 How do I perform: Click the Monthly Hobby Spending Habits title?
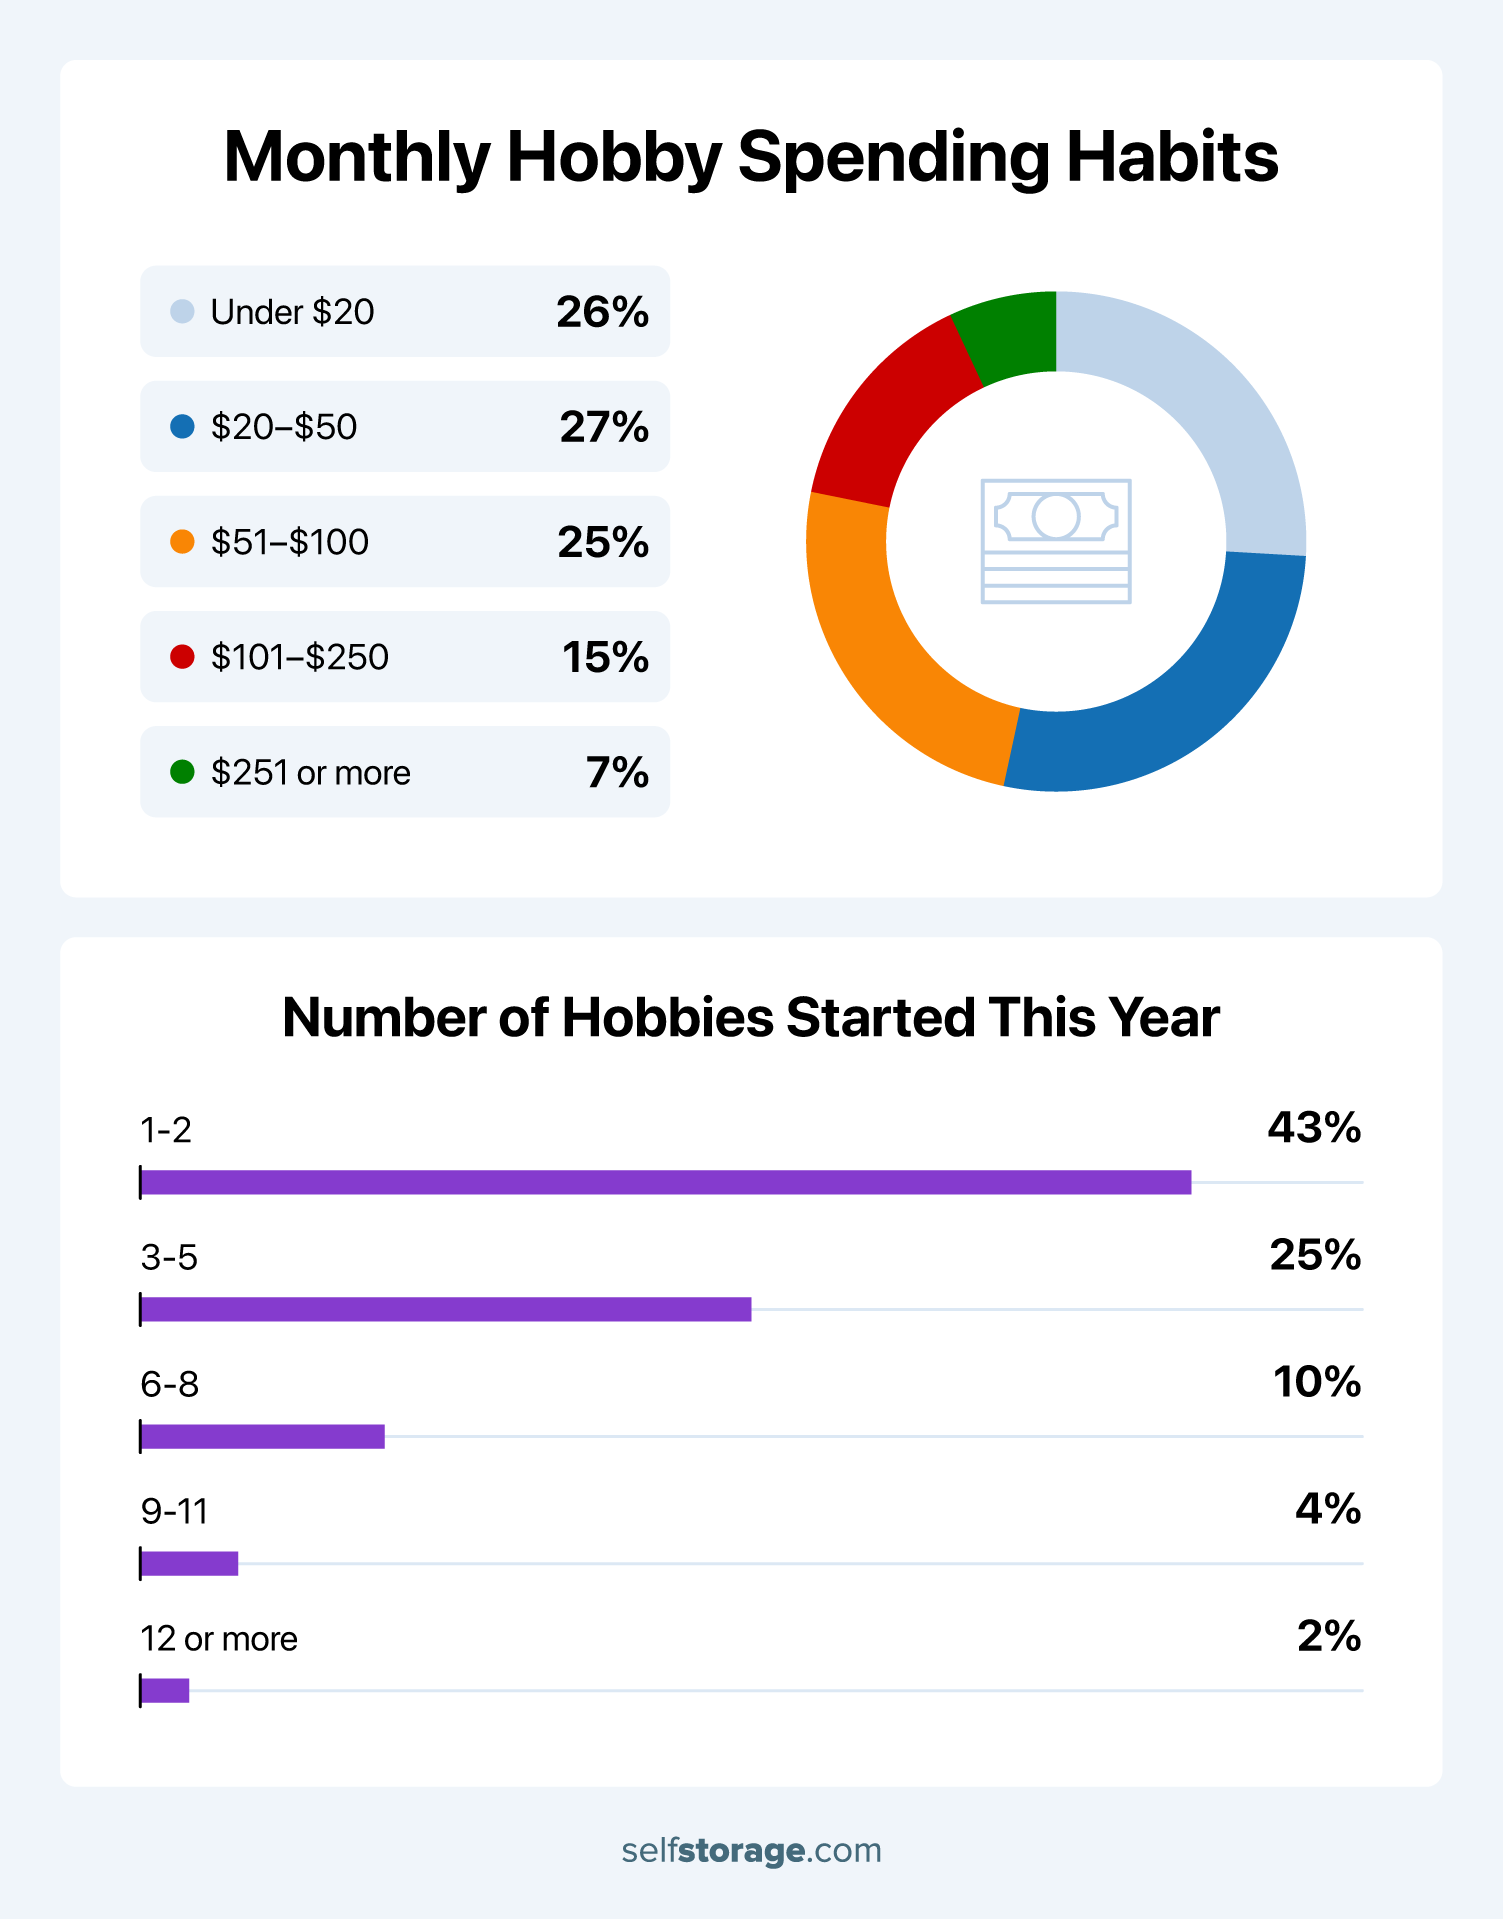(x=751, y=157)
